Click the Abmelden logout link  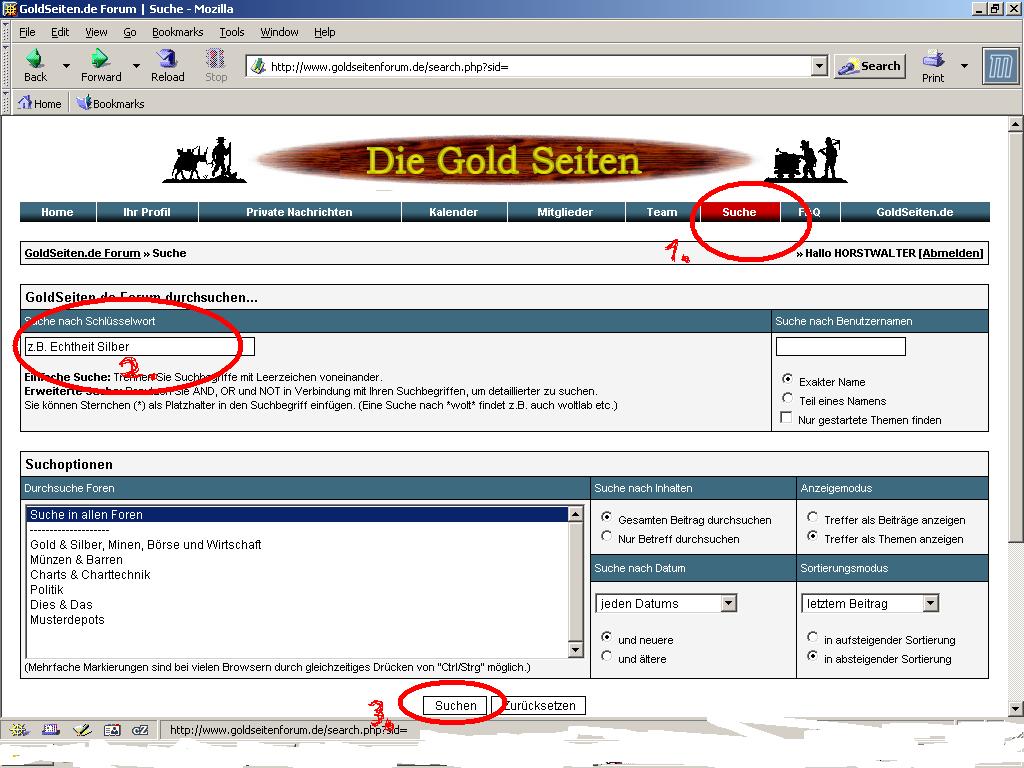951,253
